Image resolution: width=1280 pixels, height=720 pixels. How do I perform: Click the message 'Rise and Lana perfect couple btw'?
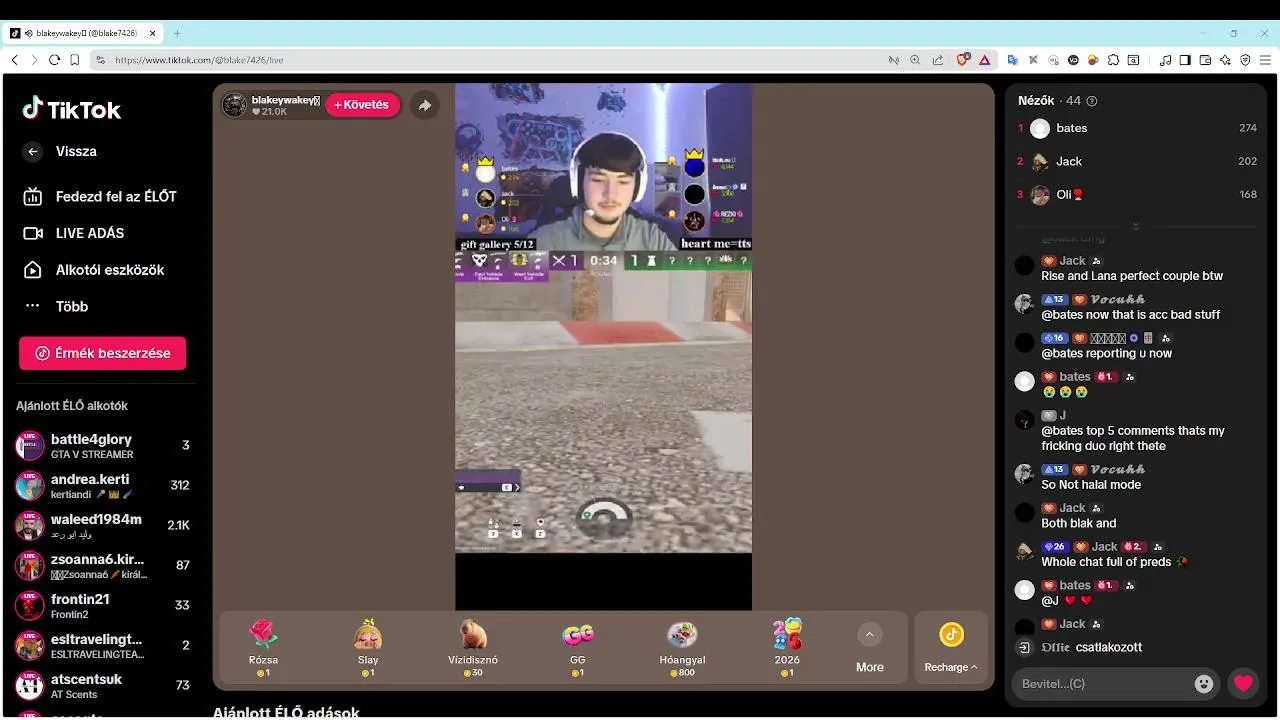tap(1132, 276)
